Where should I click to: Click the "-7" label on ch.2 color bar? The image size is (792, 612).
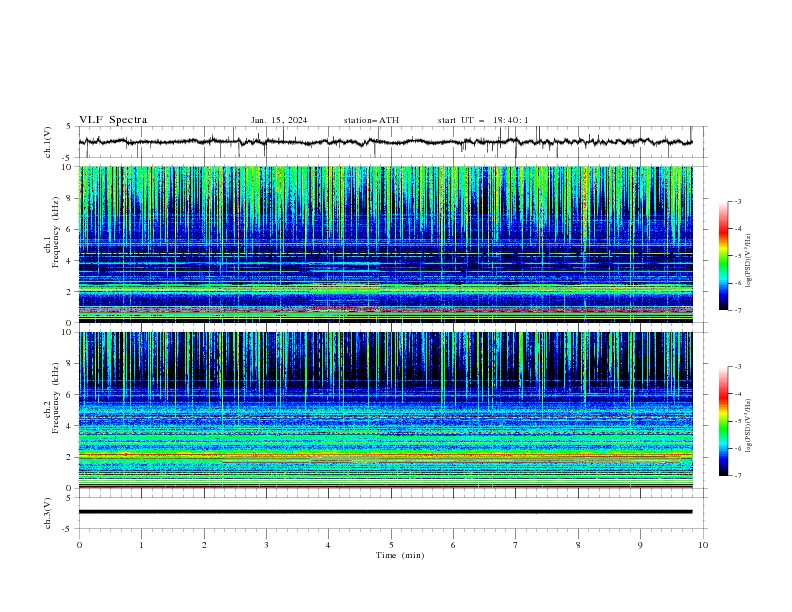737,475
